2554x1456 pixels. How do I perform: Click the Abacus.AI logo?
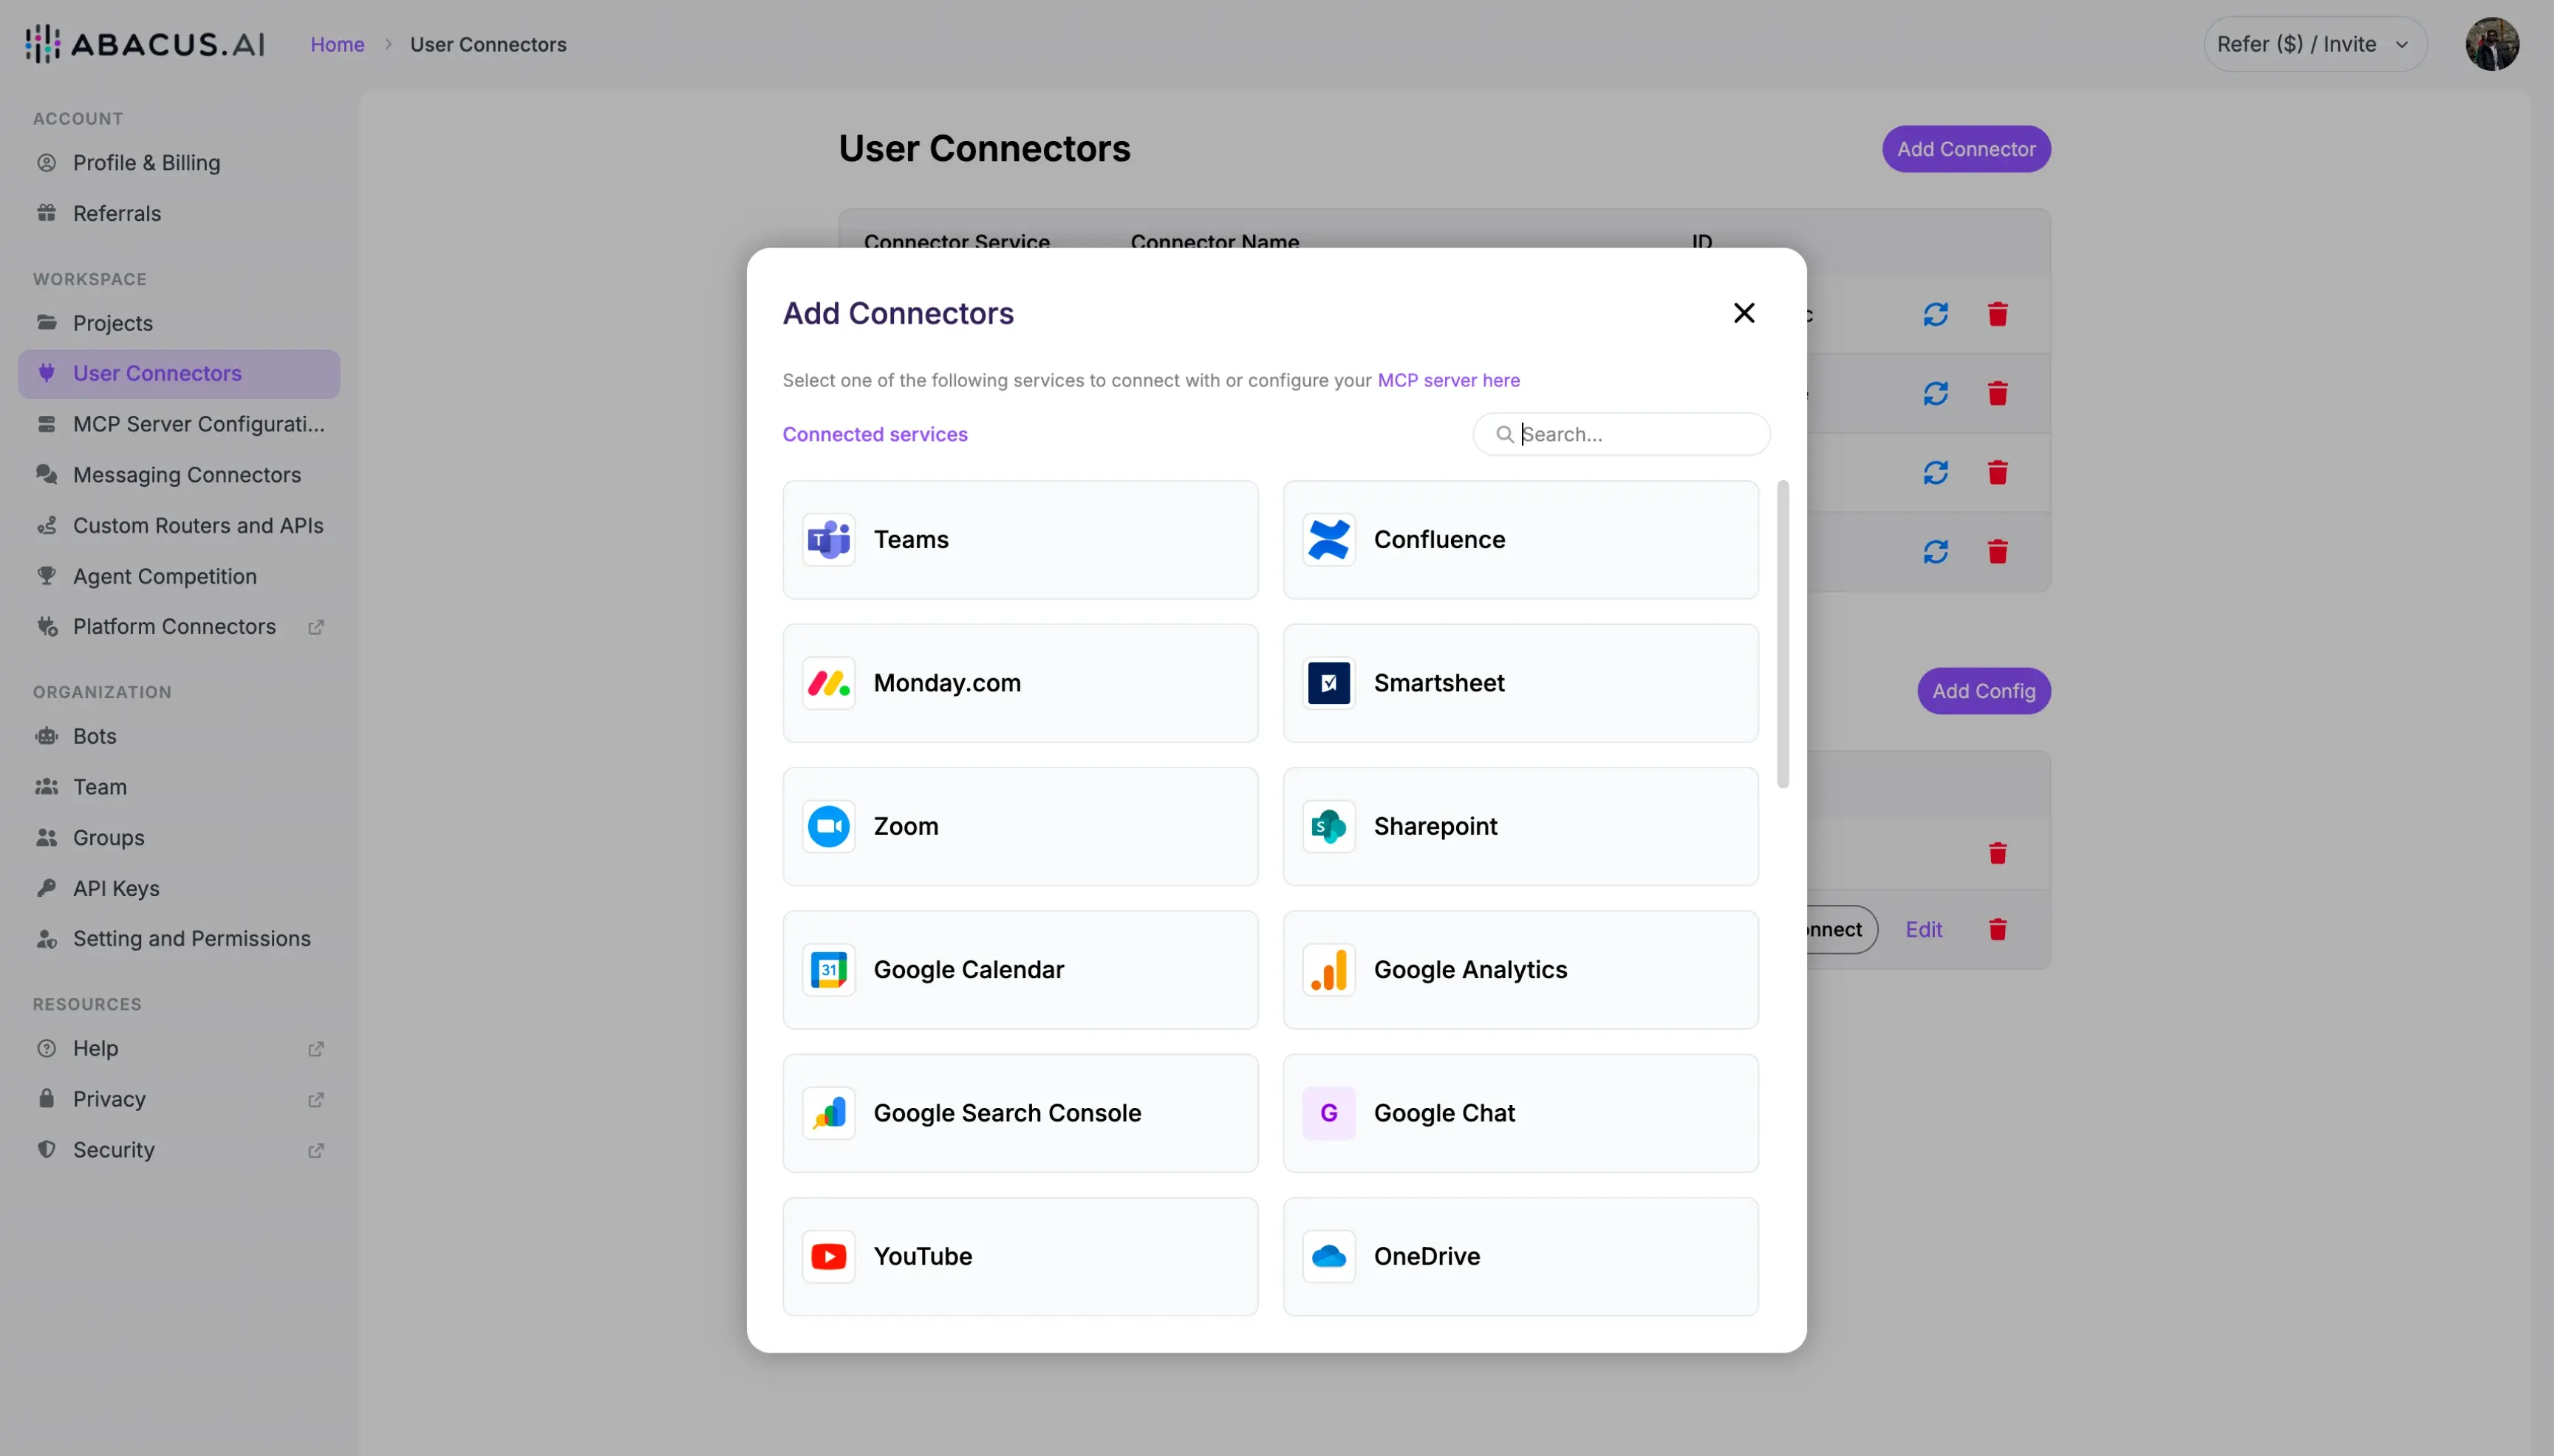[x=145, y=44]
